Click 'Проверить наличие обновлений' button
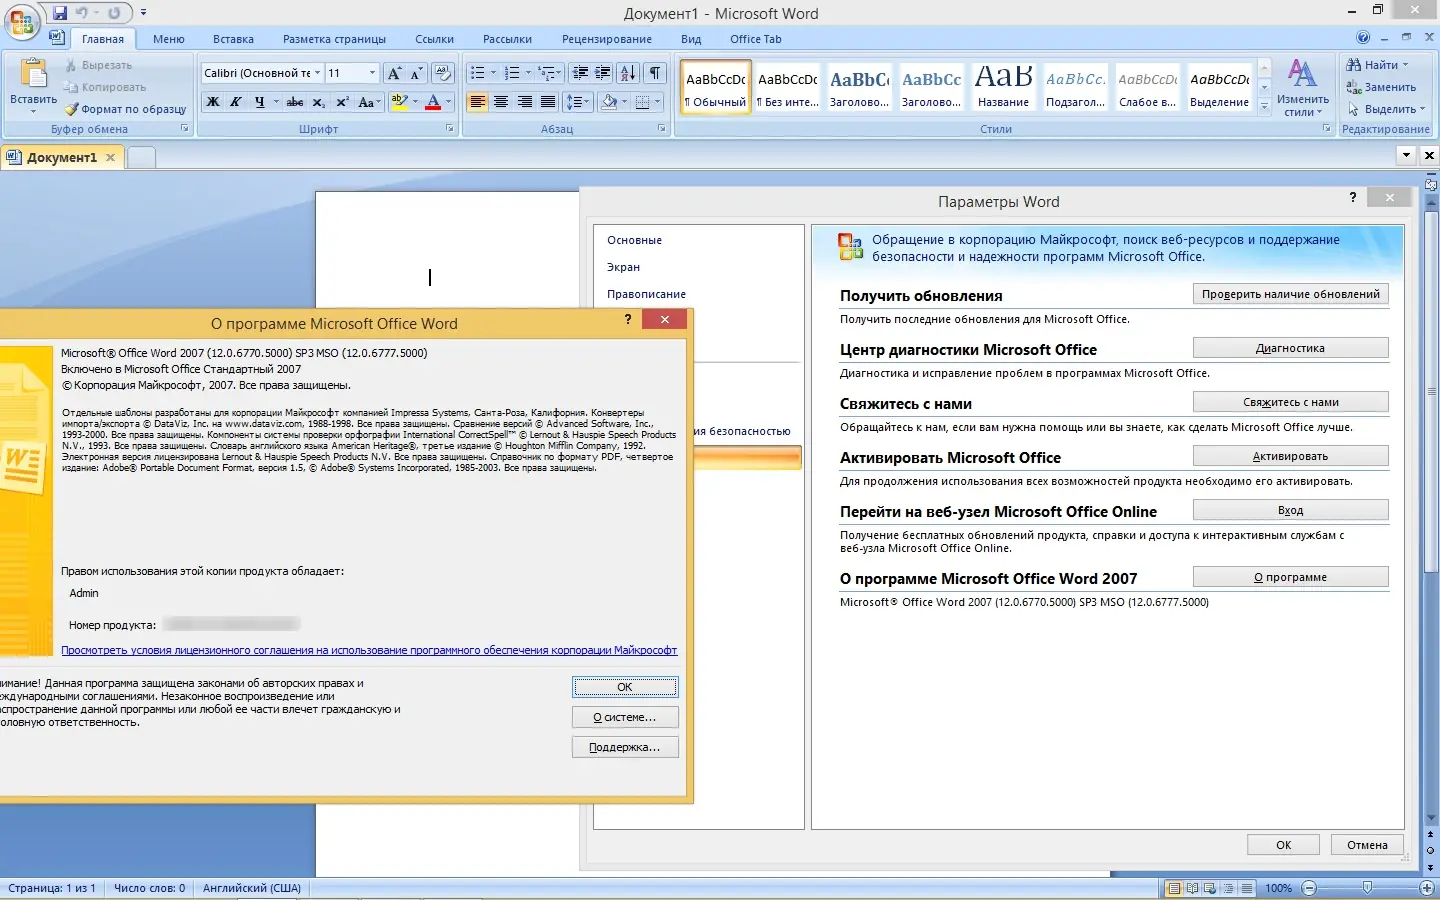 tap(1290, 294)
